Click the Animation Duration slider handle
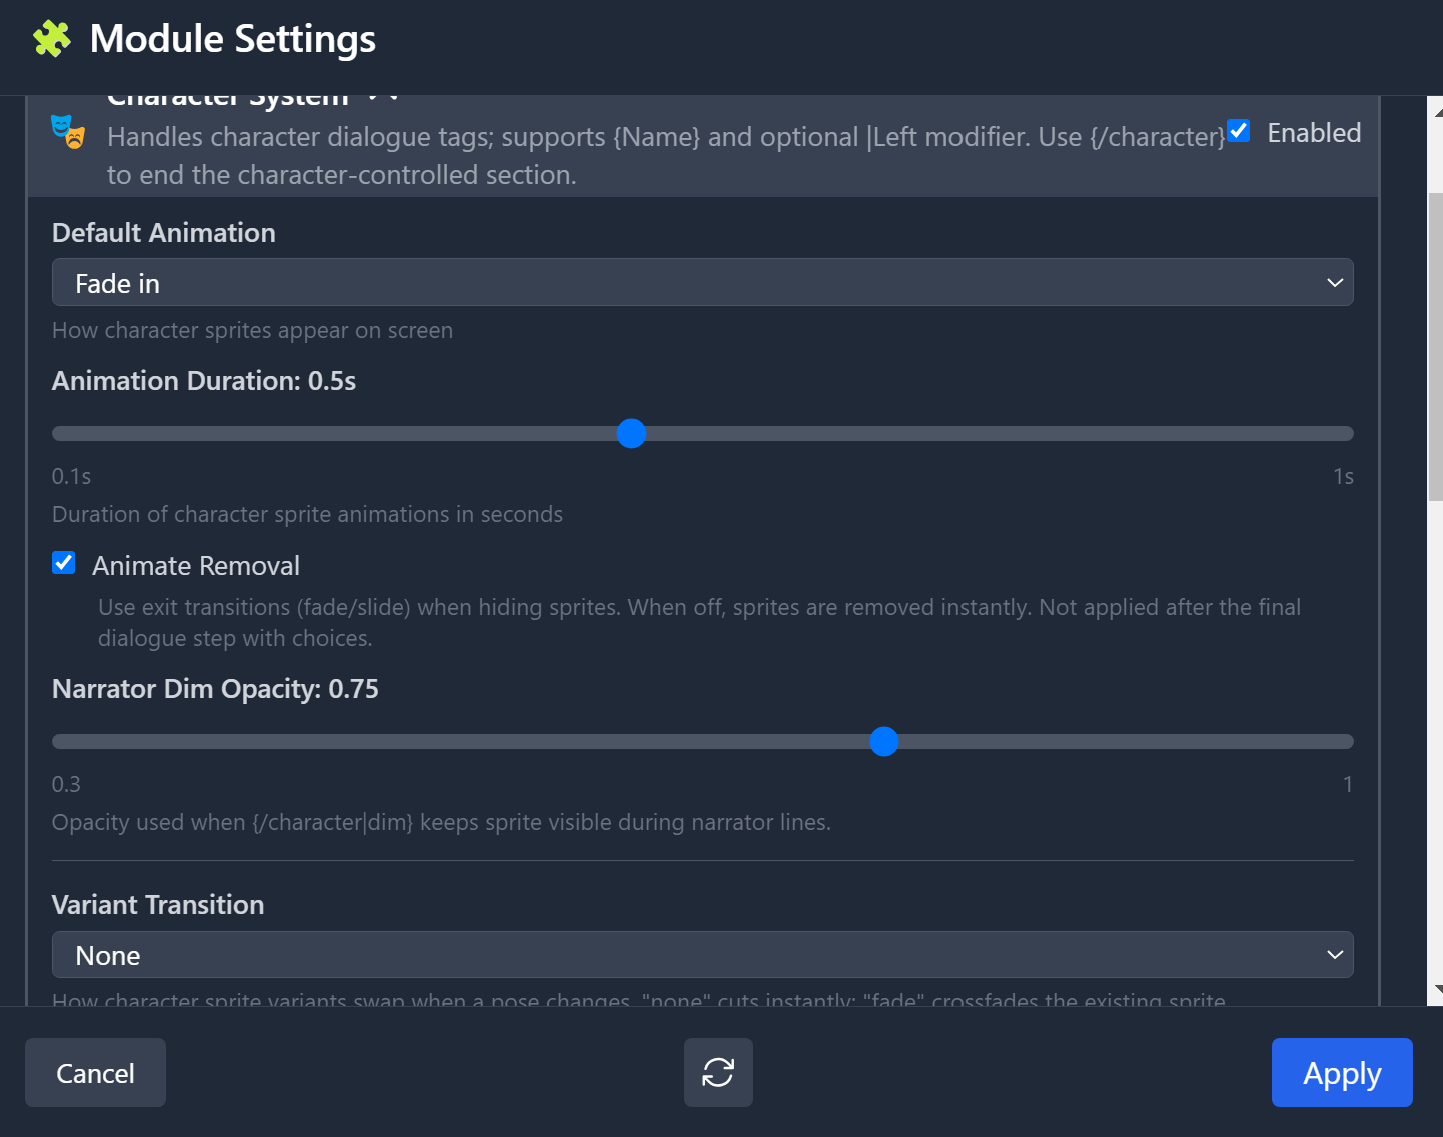Screen dimensions: 1443x1137 click(x=631, y=433)
